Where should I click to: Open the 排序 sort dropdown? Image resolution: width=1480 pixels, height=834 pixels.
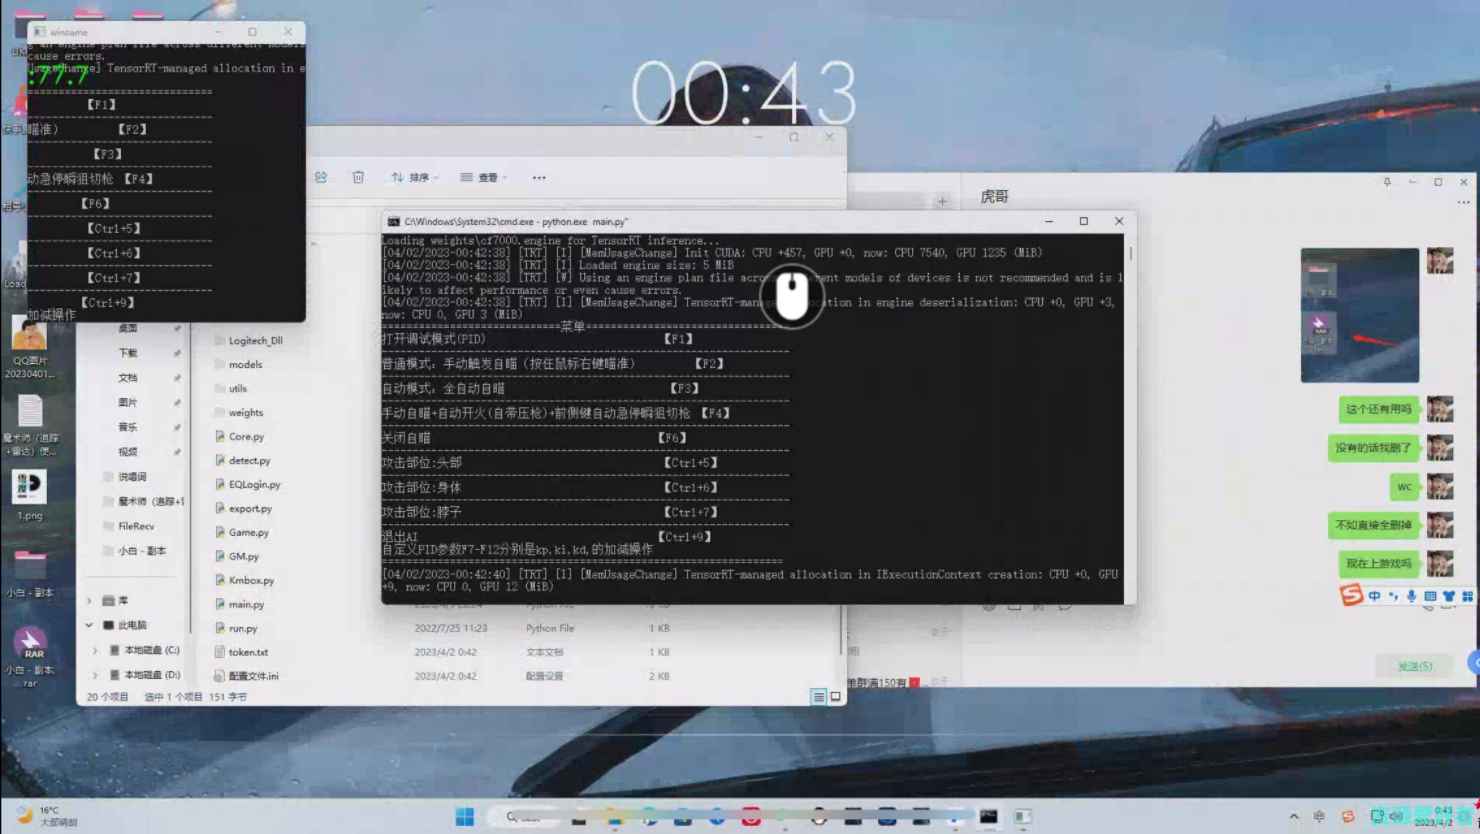(x=415, y=177)
